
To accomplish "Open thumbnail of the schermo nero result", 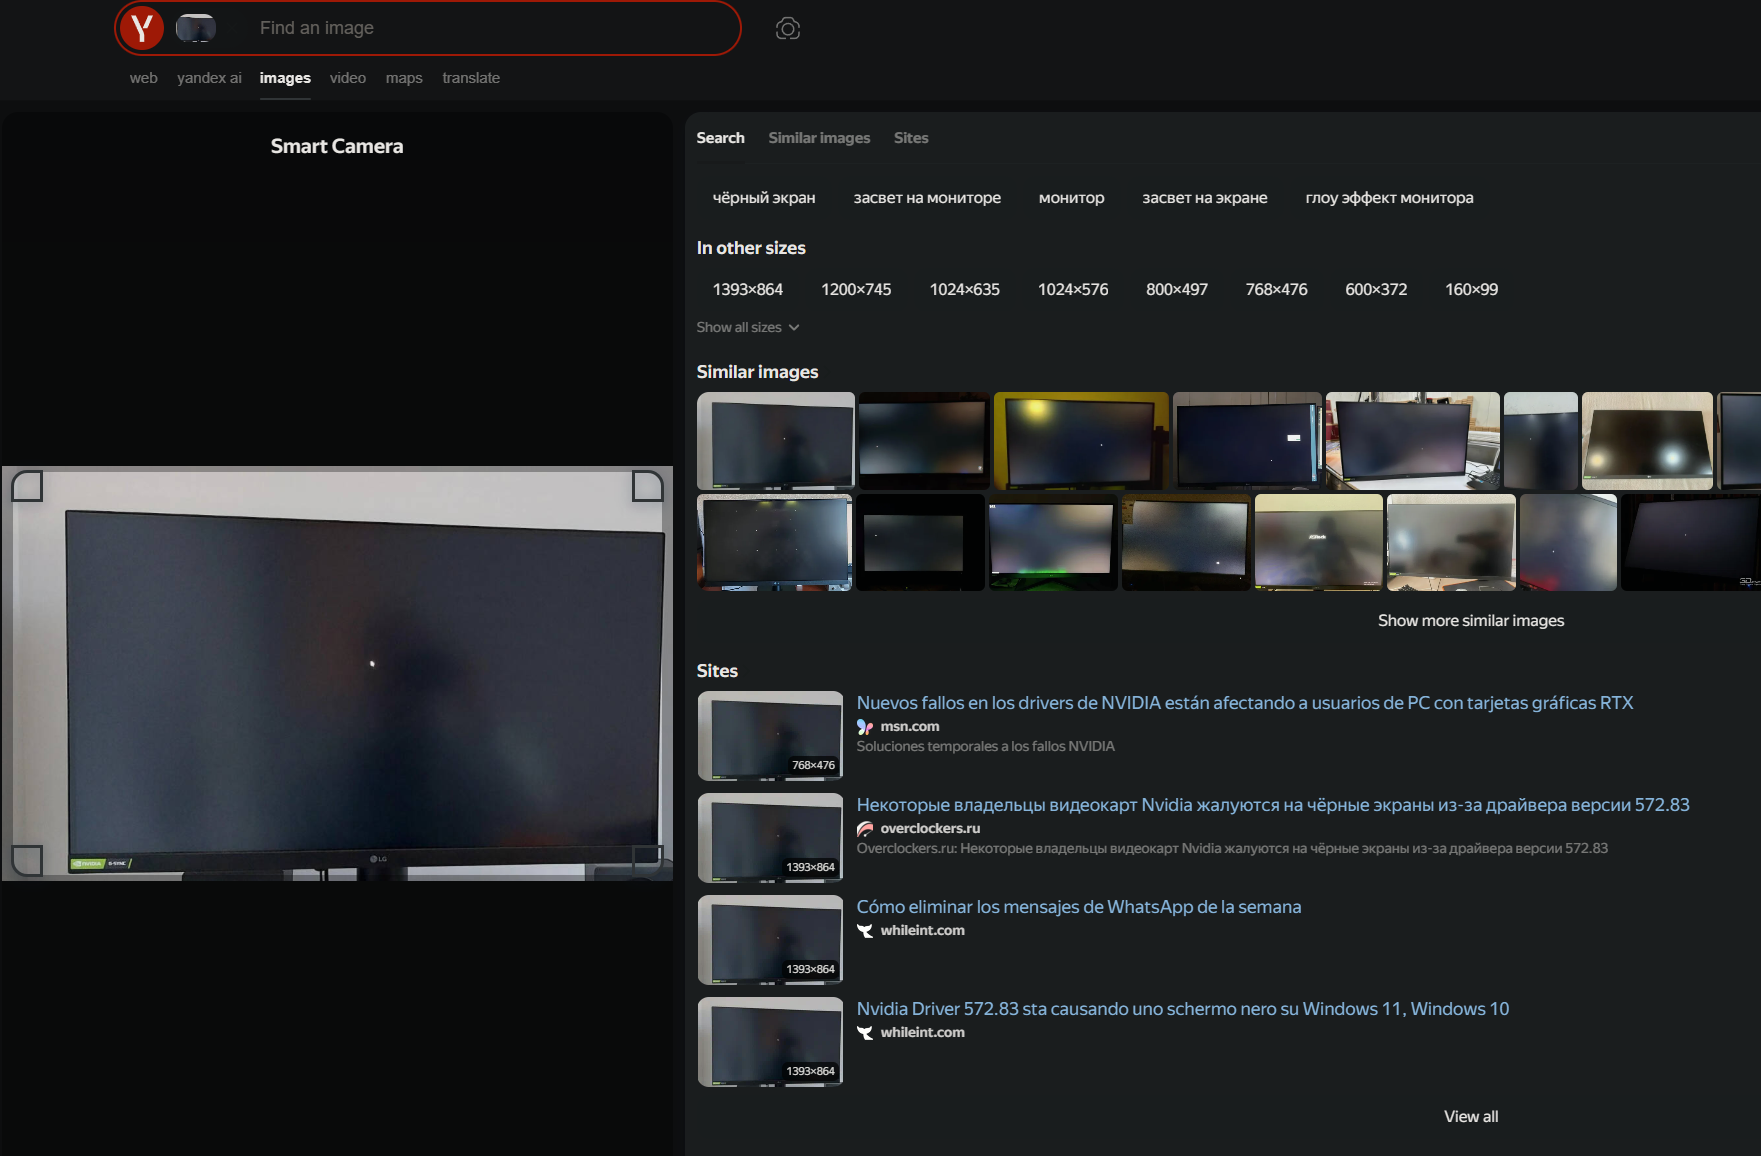I will click(x=770, y=1042).
